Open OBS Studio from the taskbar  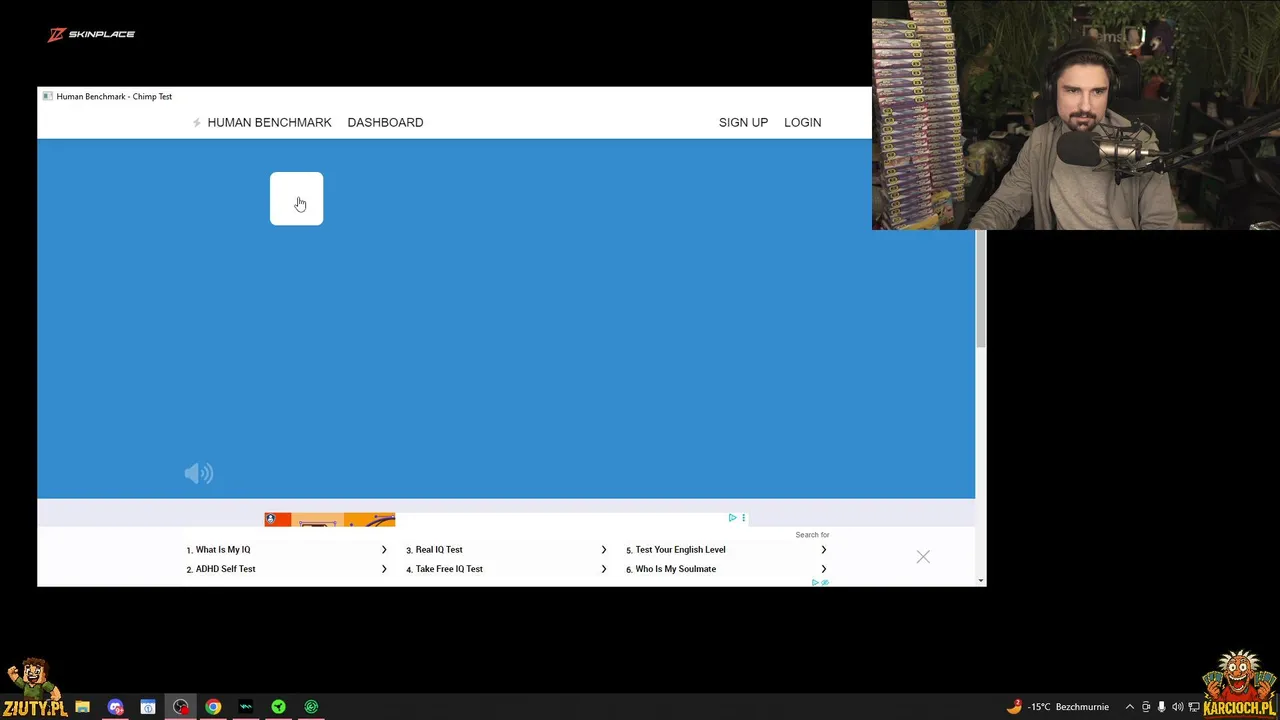181,707
